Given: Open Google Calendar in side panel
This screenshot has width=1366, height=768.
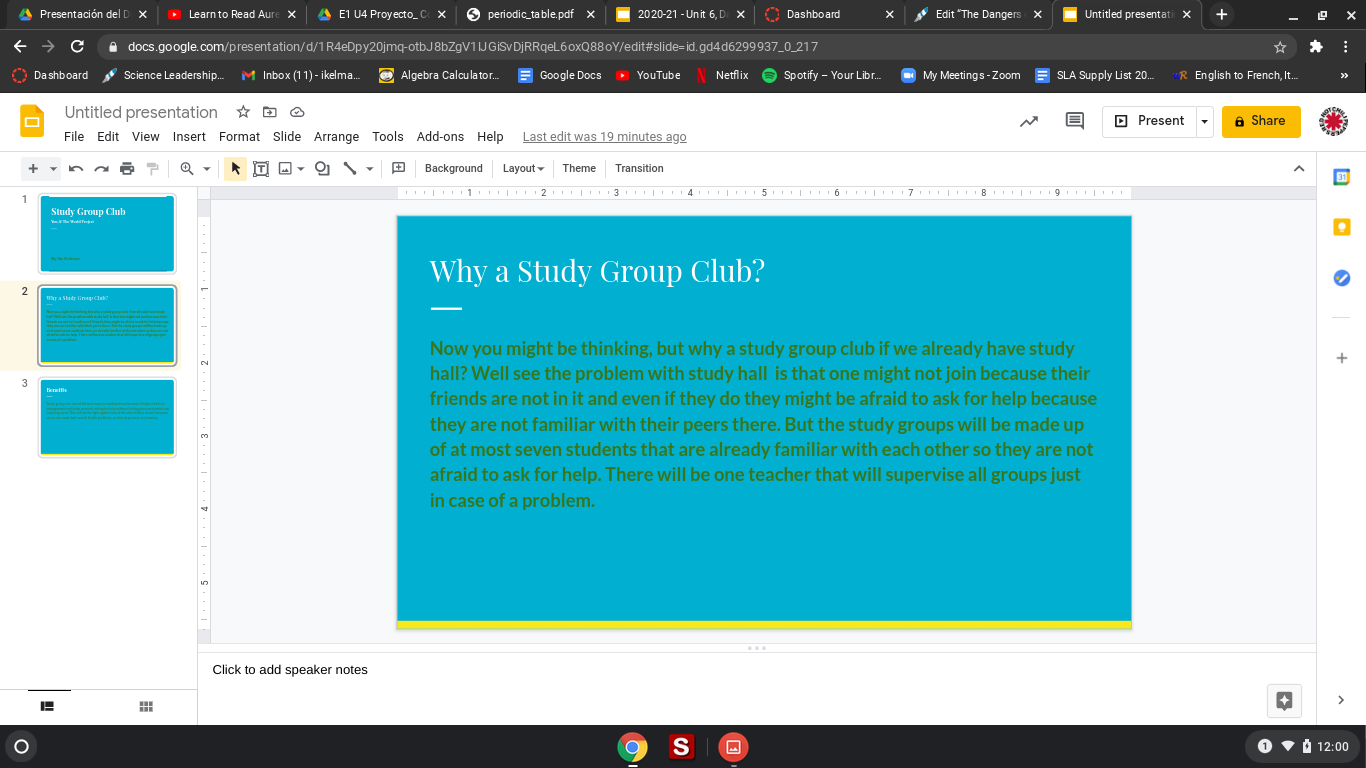Looking at the screenshot, I should (x=1342, y=177).
